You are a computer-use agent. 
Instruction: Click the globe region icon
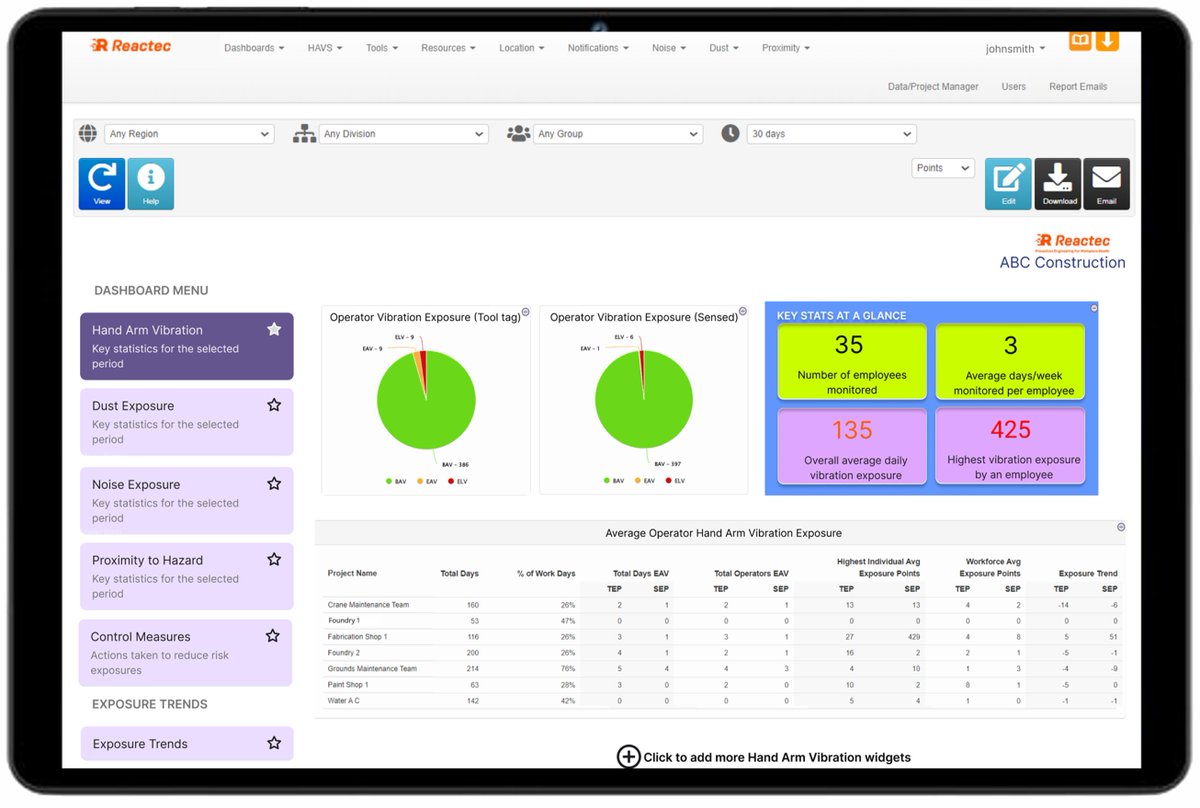point(88,133)
